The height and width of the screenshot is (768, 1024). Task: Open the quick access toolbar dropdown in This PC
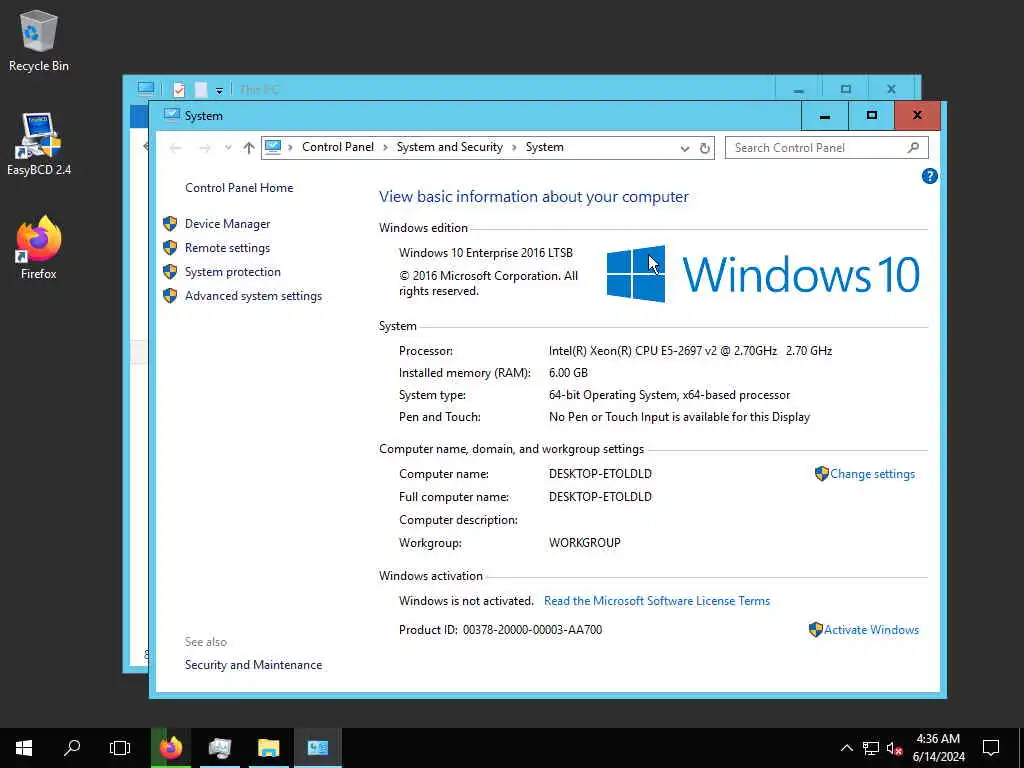[x=219, y=90]
